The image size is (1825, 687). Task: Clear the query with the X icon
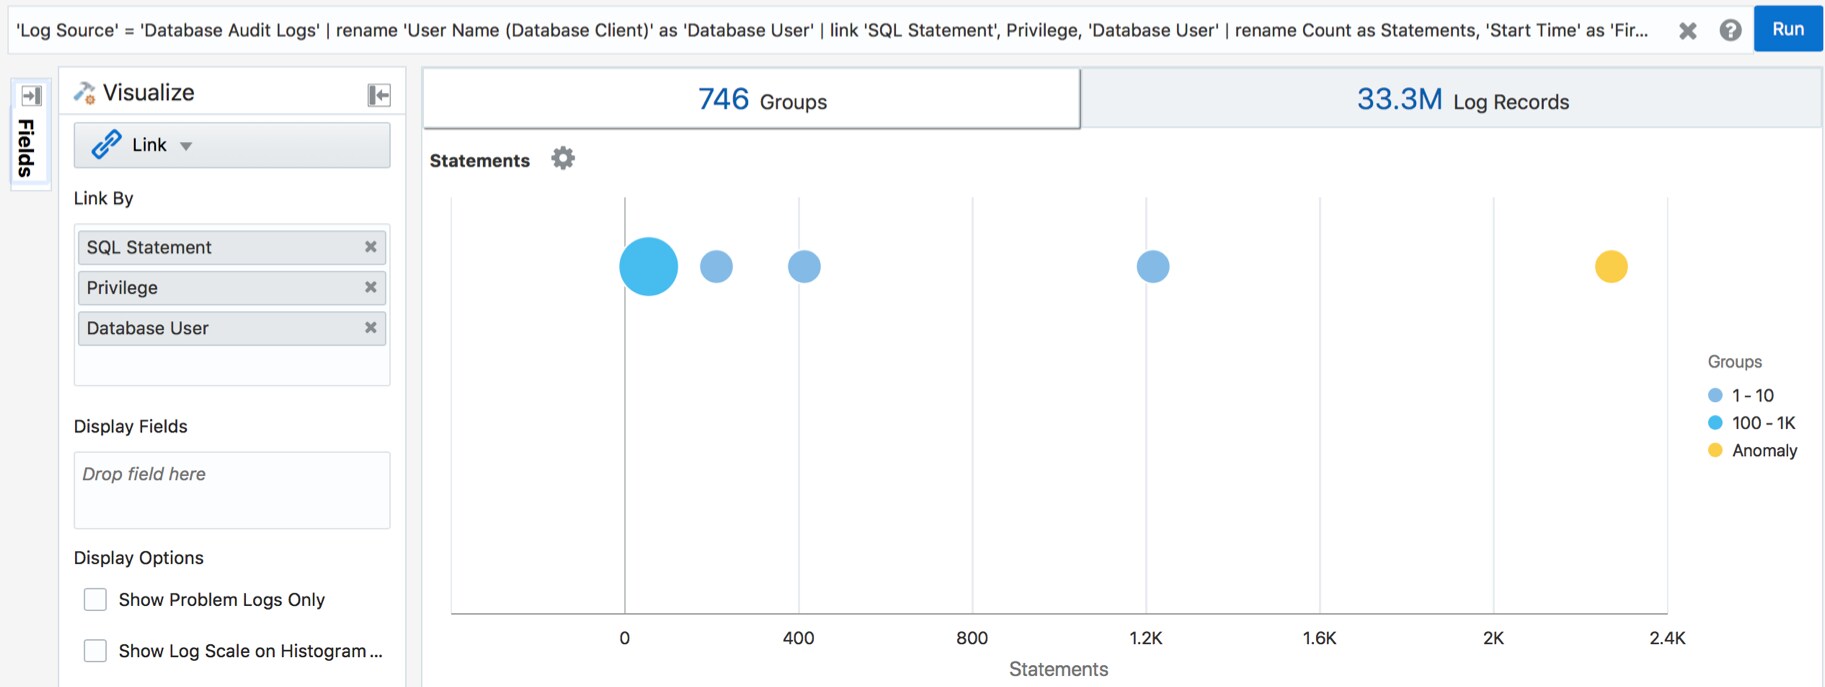(x=1688, y=31)
